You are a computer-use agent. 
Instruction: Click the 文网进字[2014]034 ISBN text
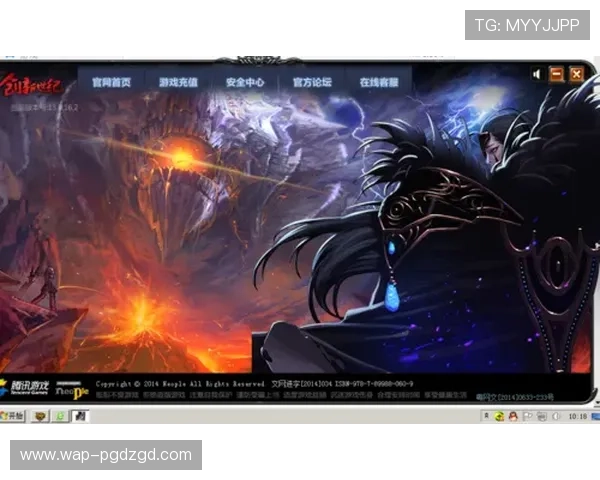pyautogui.click(x=342, y=384)
